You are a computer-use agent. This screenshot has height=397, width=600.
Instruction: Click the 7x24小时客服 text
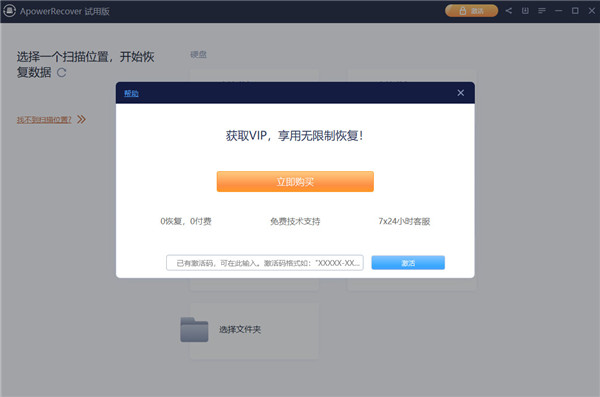(404, 221)
